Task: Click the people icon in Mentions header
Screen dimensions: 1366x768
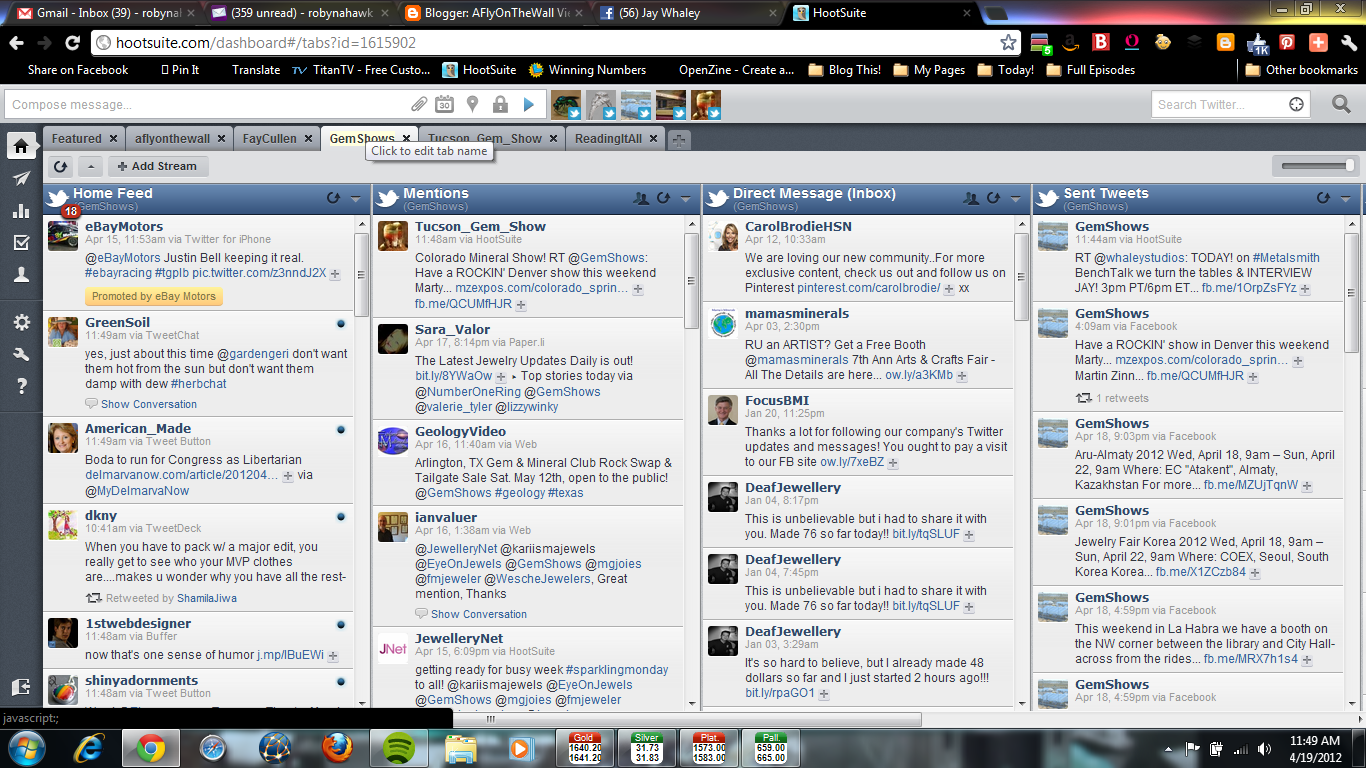Action: click(642, 198)
